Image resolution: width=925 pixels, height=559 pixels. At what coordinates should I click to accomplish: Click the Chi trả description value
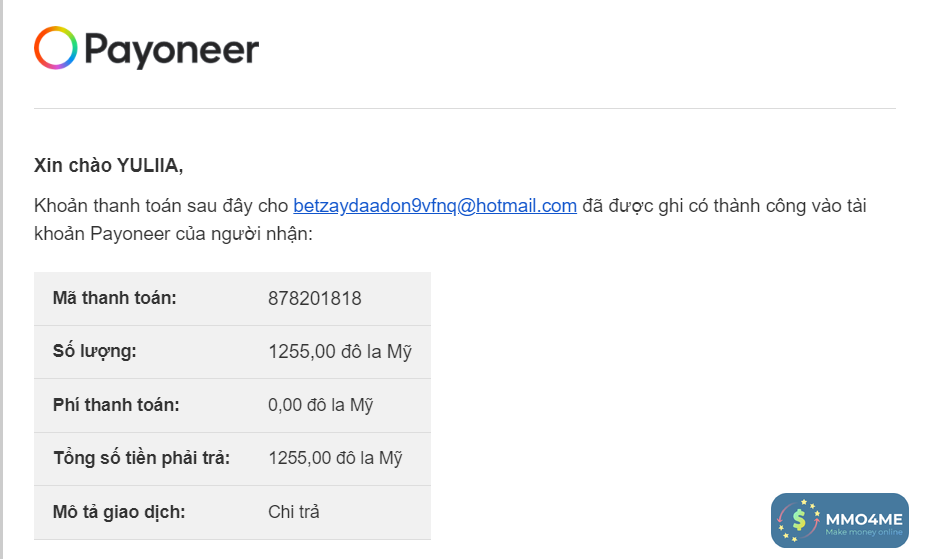point(294,512)
